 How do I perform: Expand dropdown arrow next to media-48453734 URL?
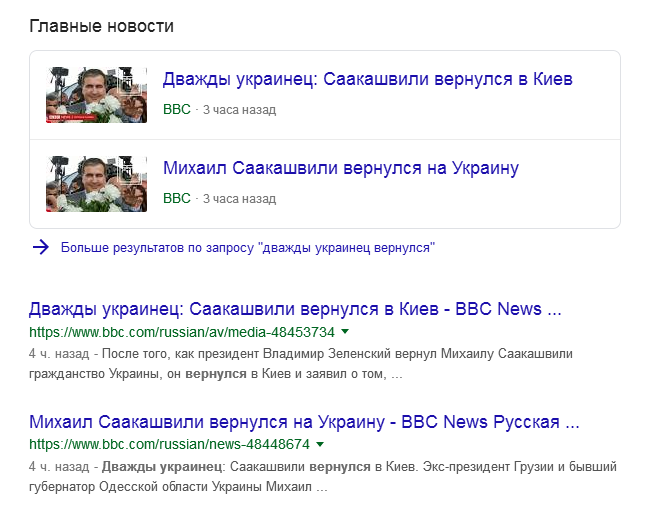click(x=345, y=332)
